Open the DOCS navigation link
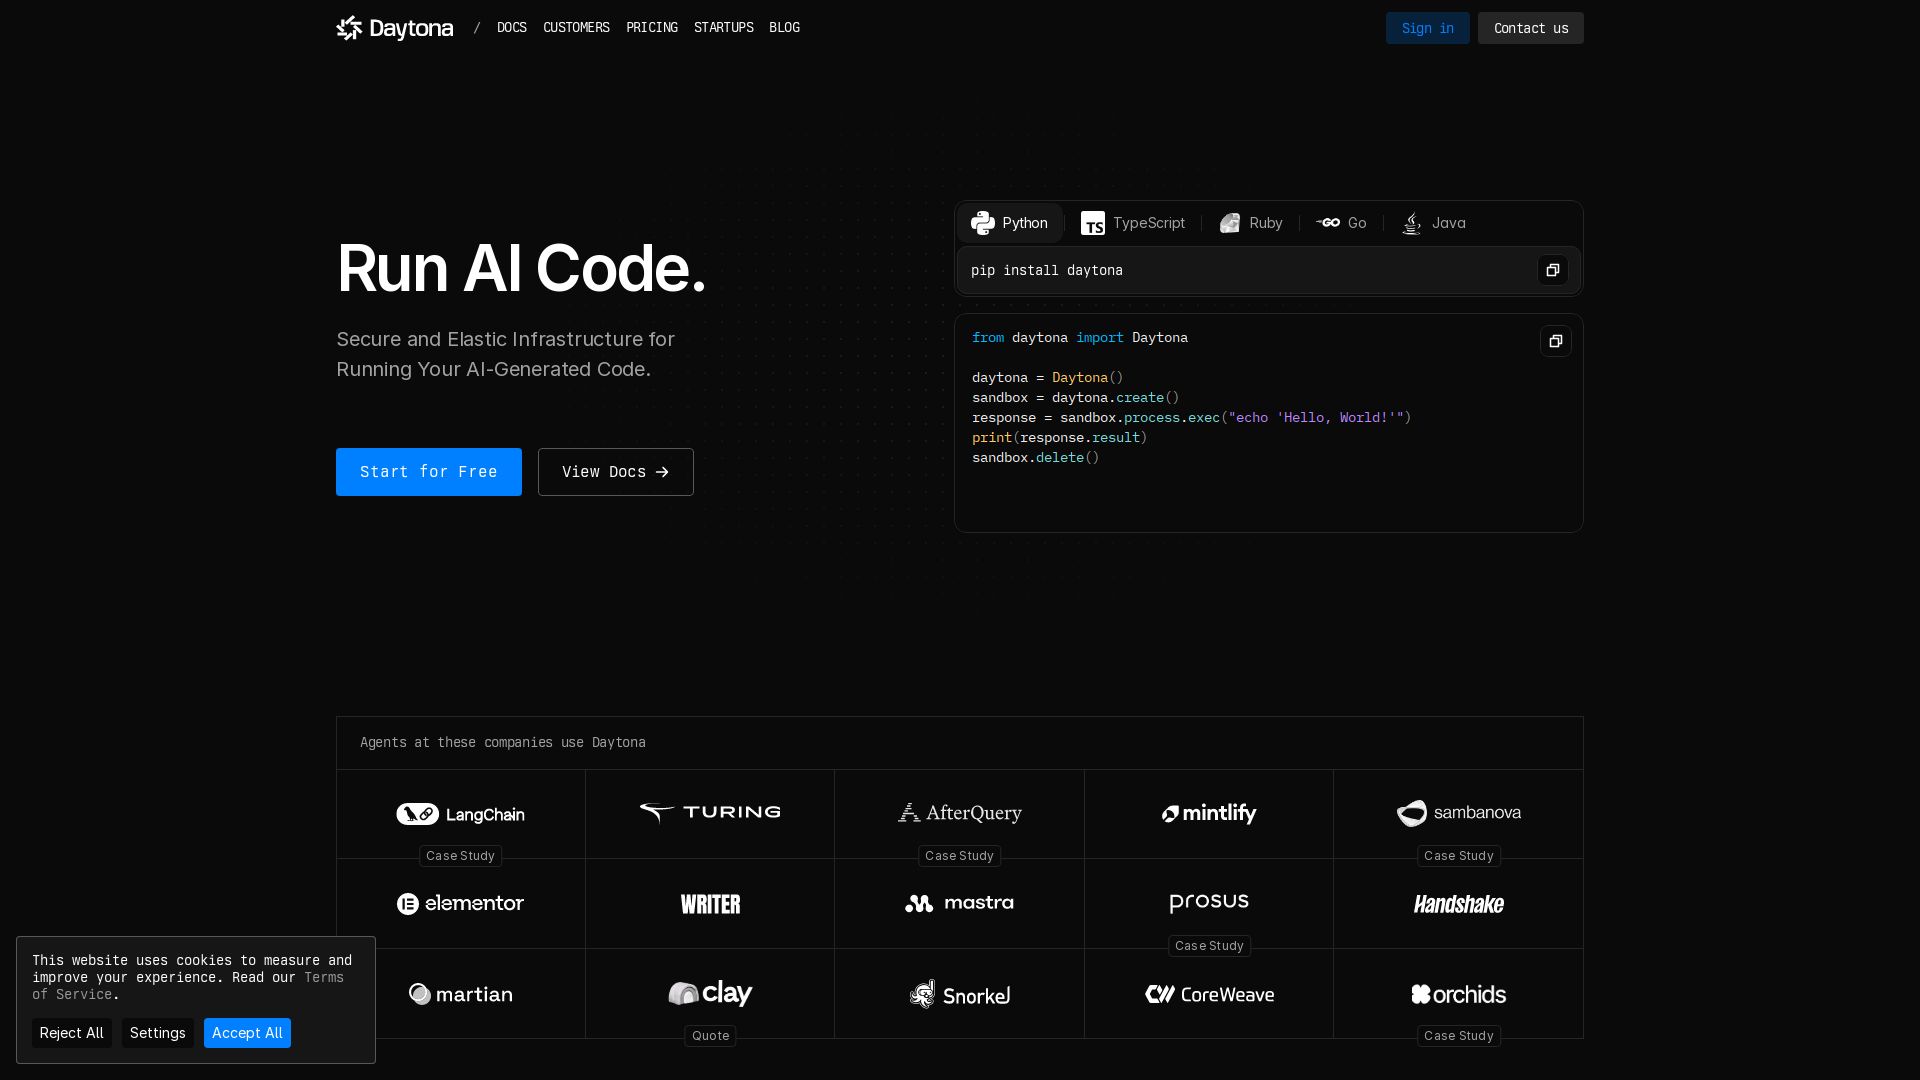This screenshot has width=1920, height=1080. [x=512, y=28]
